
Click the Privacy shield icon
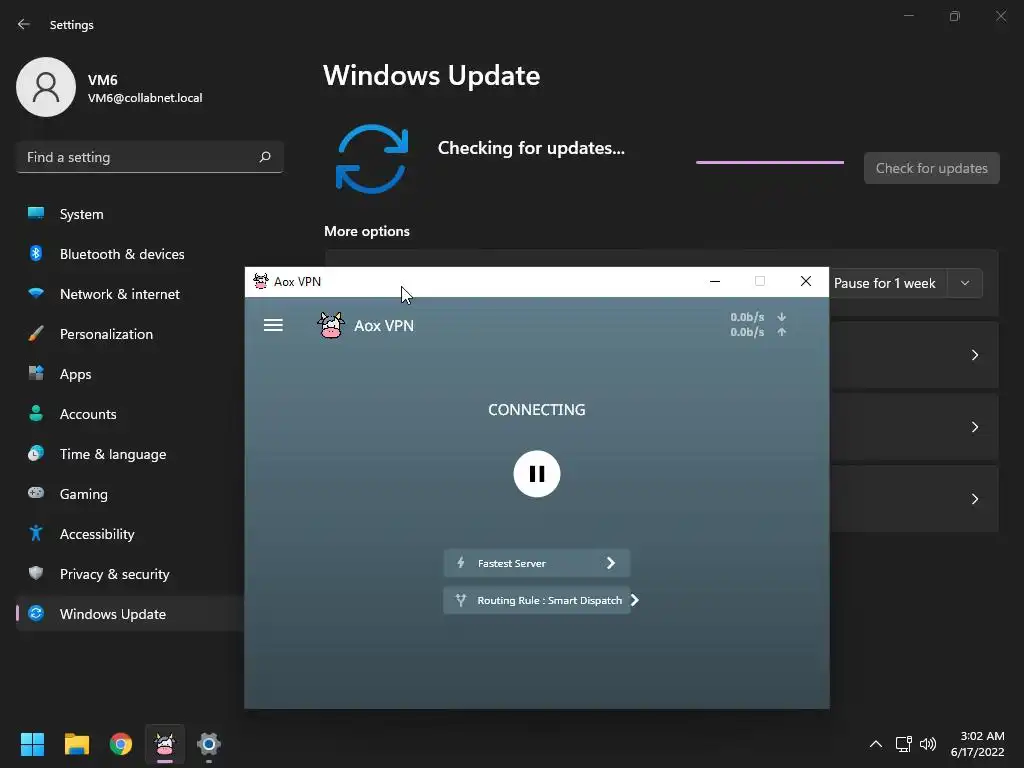tap(36, 573)
